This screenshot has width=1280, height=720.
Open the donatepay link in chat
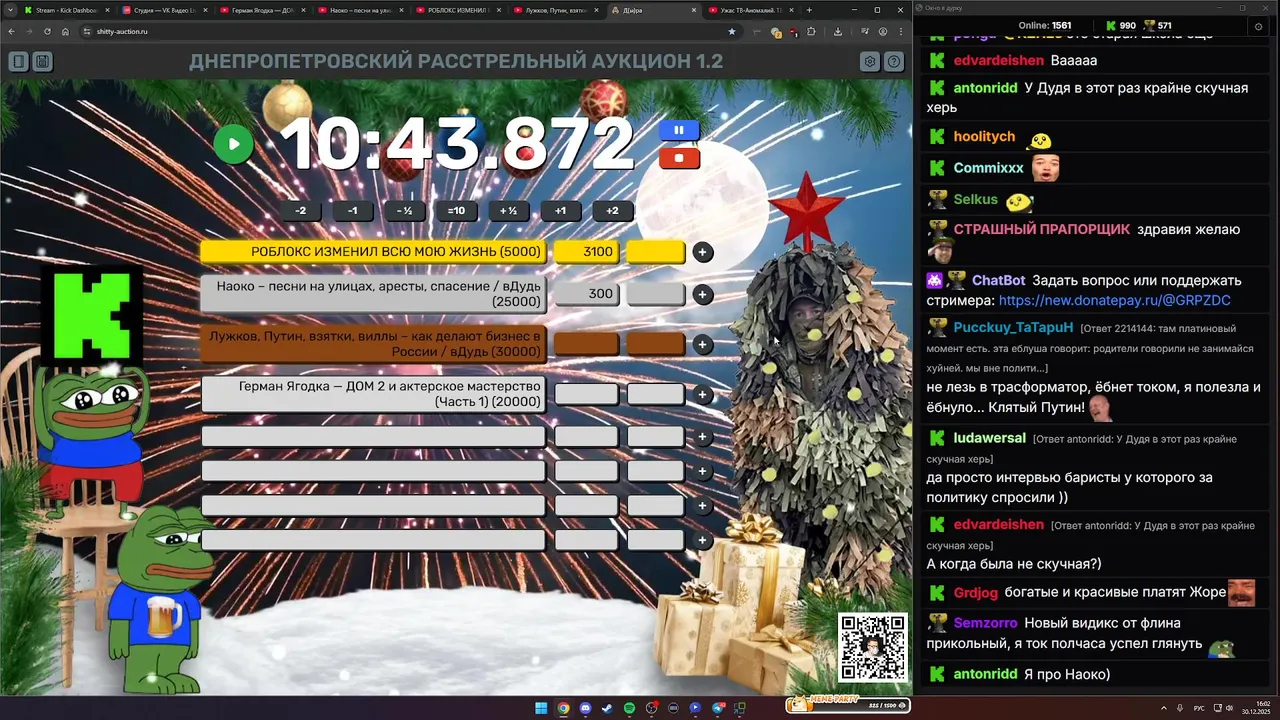[1114, 300]
